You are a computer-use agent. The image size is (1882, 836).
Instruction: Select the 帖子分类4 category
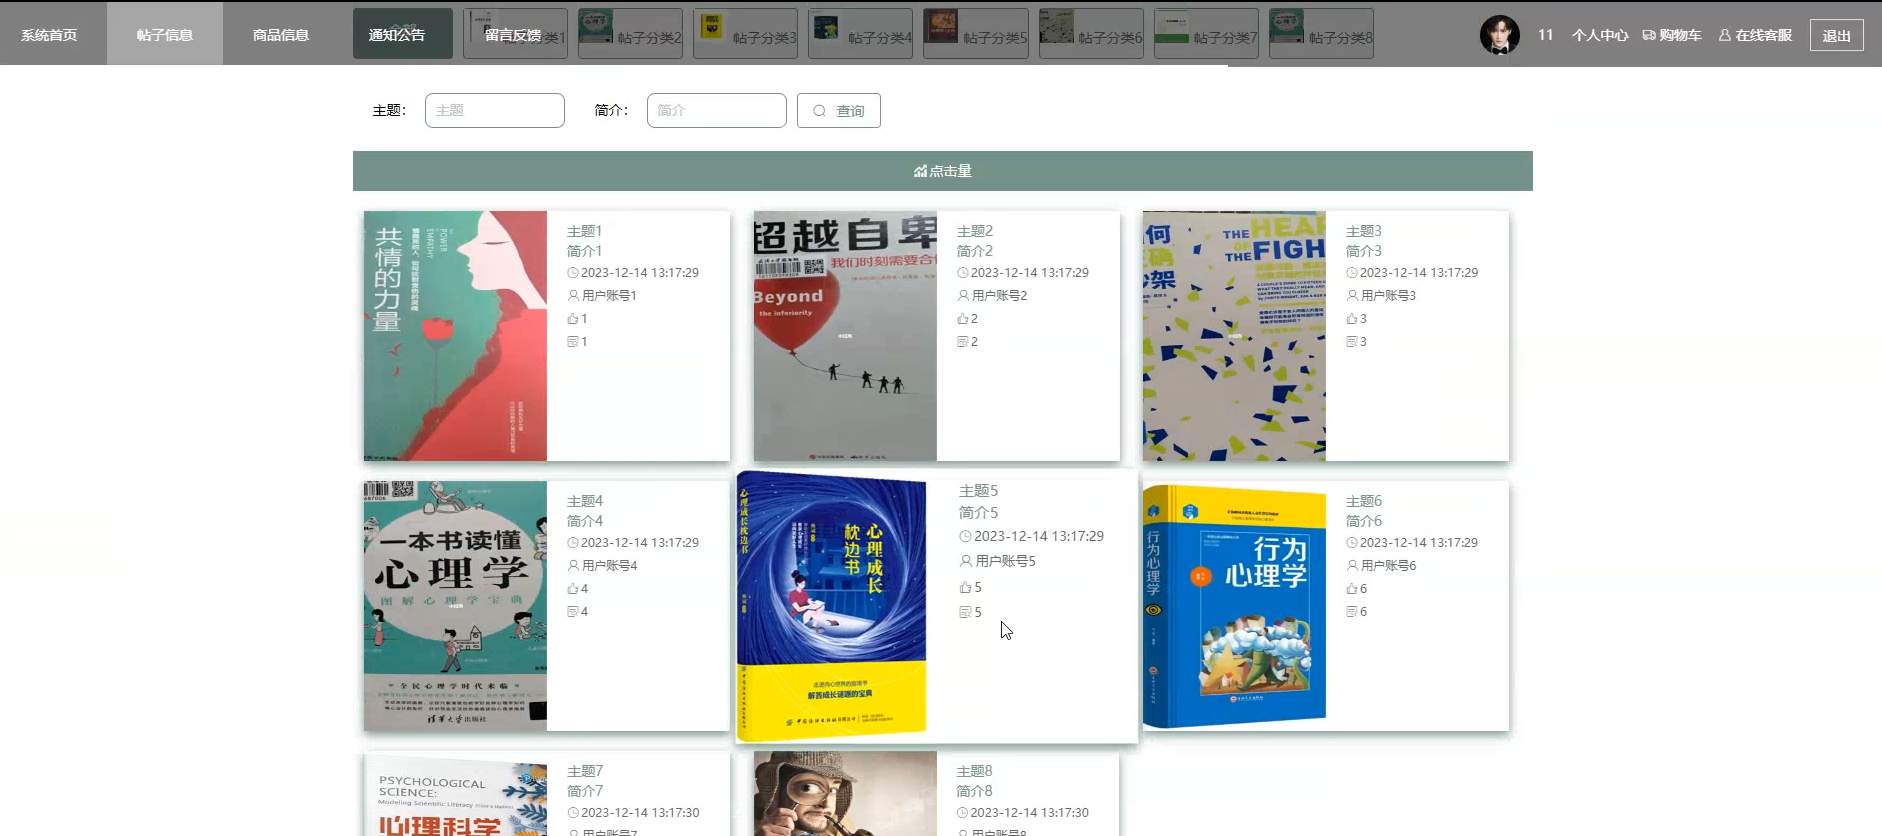(860, 34)
